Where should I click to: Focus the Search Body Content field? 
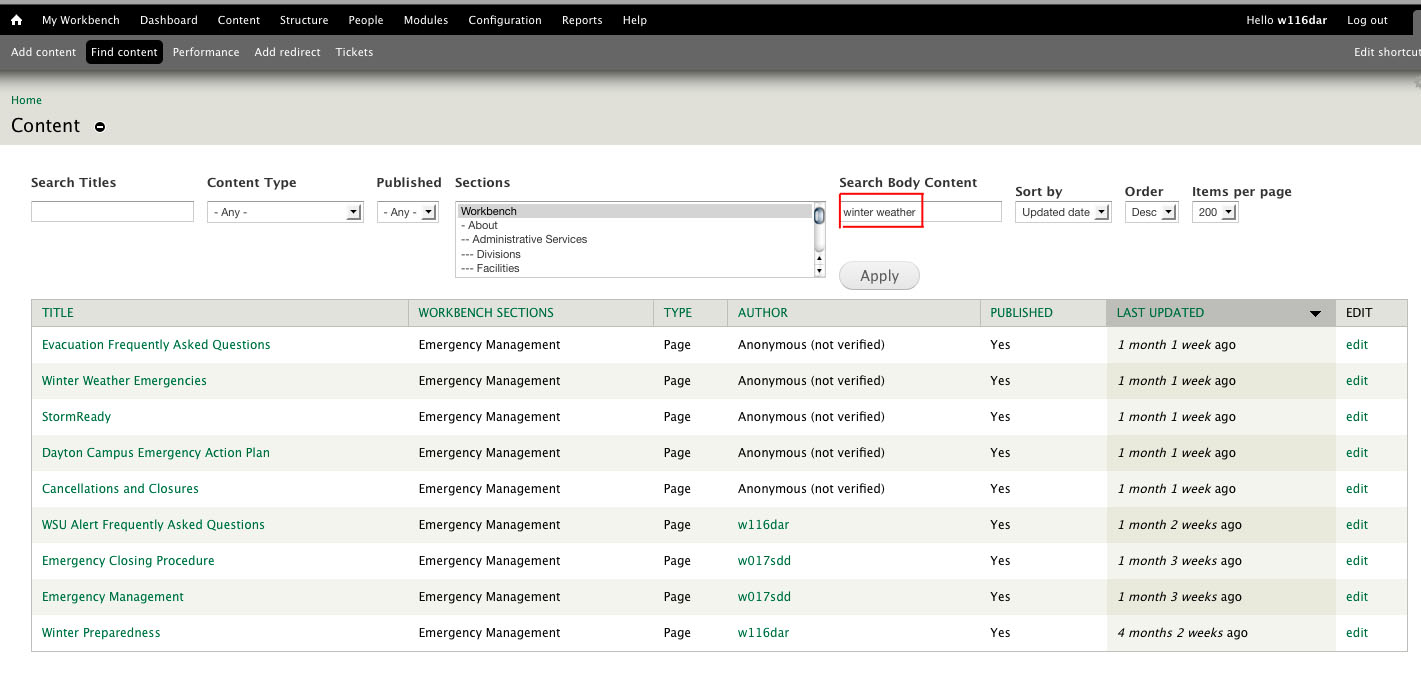(x=920, y=212)
